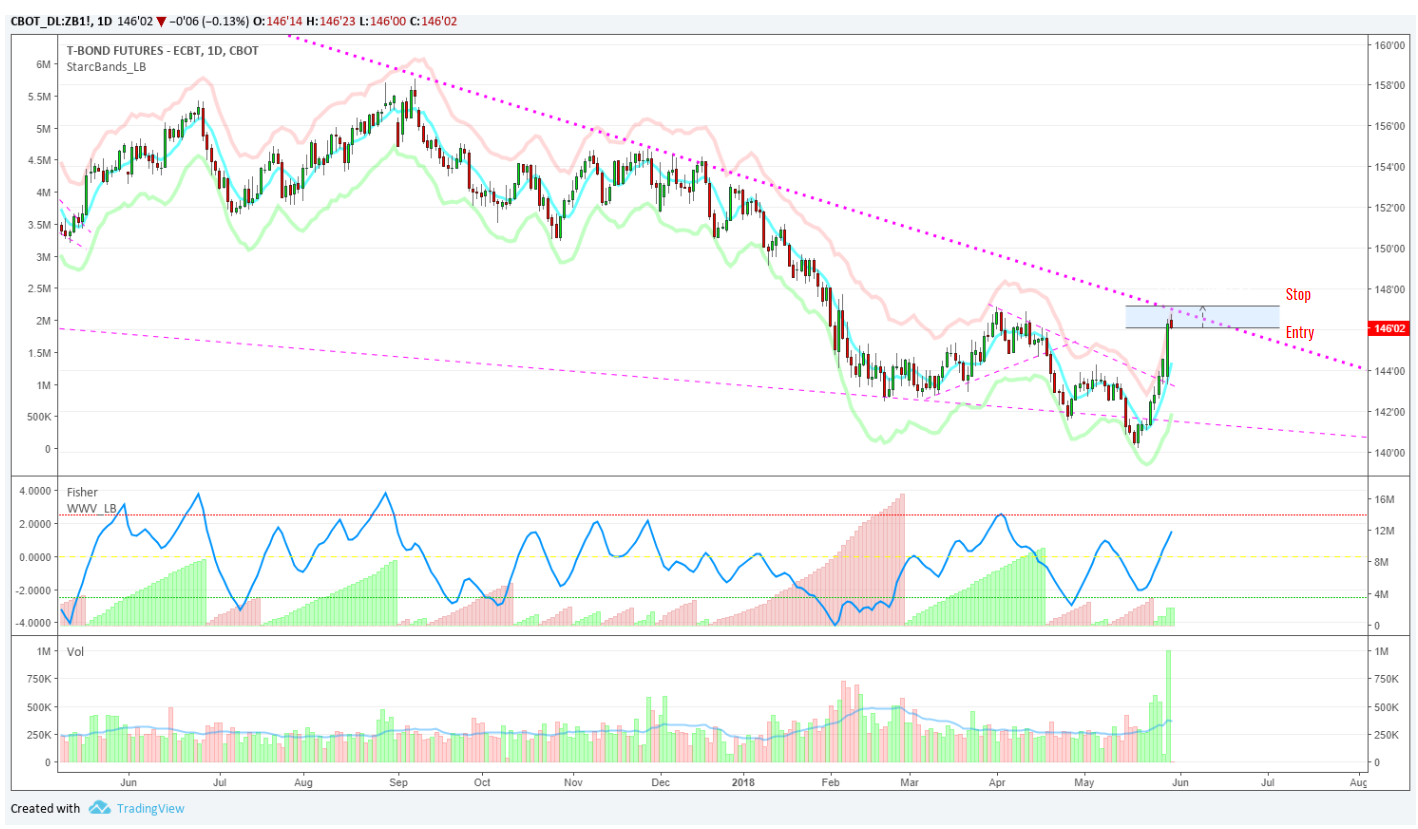Open the TradingView link in the footer
1418x829 pixels.
tap(150, 808)
